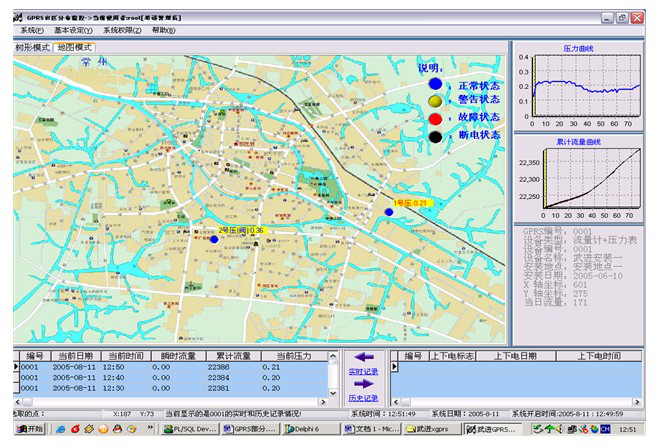
Task: Click the 历史记录 link
Action: pyautogui.click(x=362, y=397)
